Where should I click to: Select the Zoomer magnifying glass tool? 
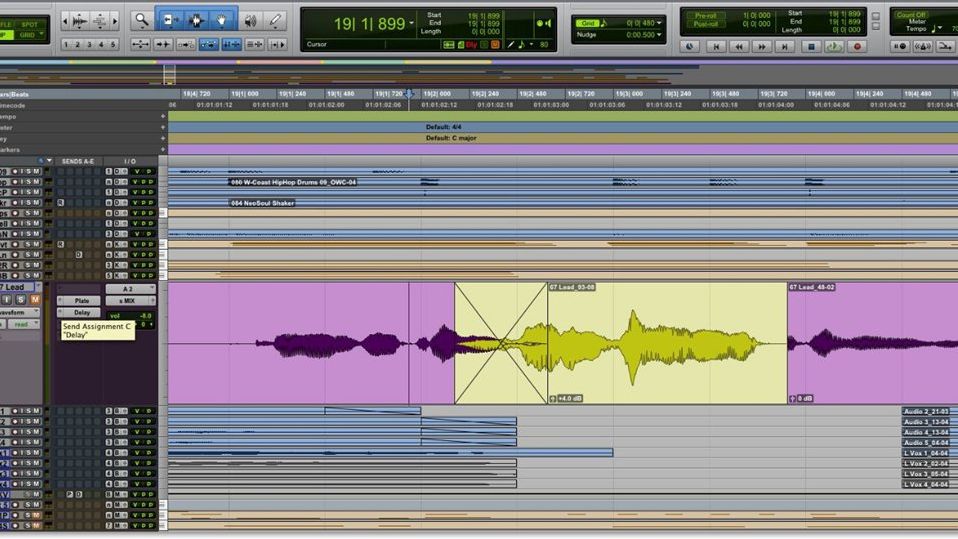pyautogui.click(x=142, y=20)
